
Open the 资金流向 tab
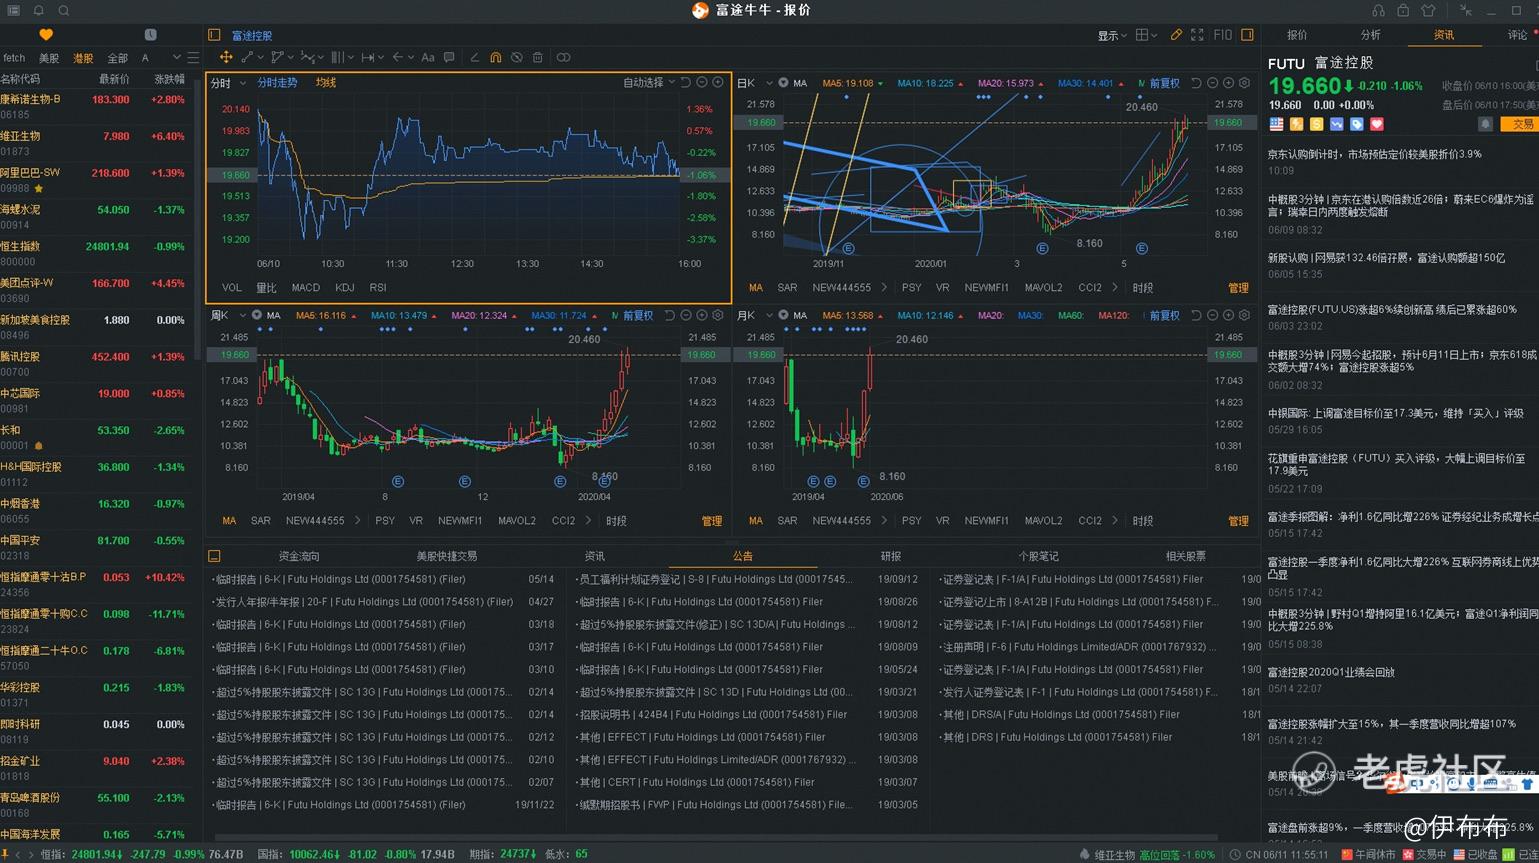click(x=299, y=556)
